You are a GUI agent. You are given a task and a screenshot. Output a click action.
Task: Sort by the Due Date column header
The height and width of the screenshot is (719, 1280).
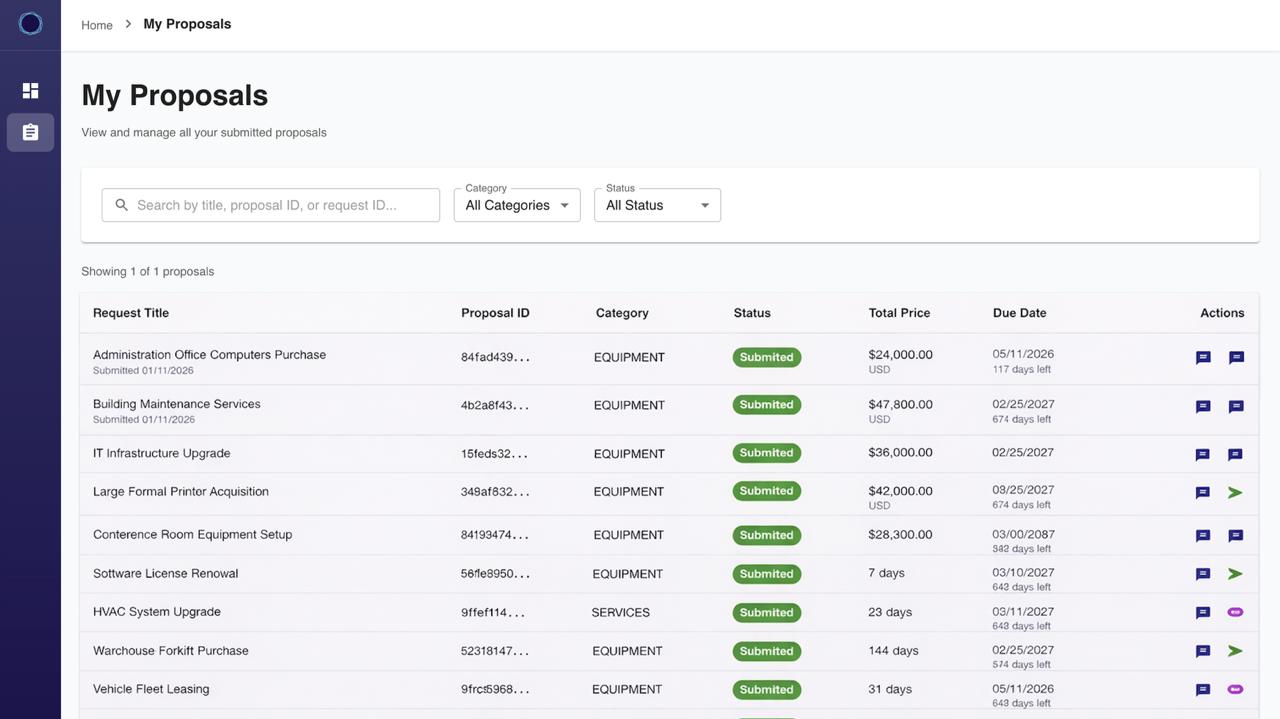click(x=1019, y=313)
